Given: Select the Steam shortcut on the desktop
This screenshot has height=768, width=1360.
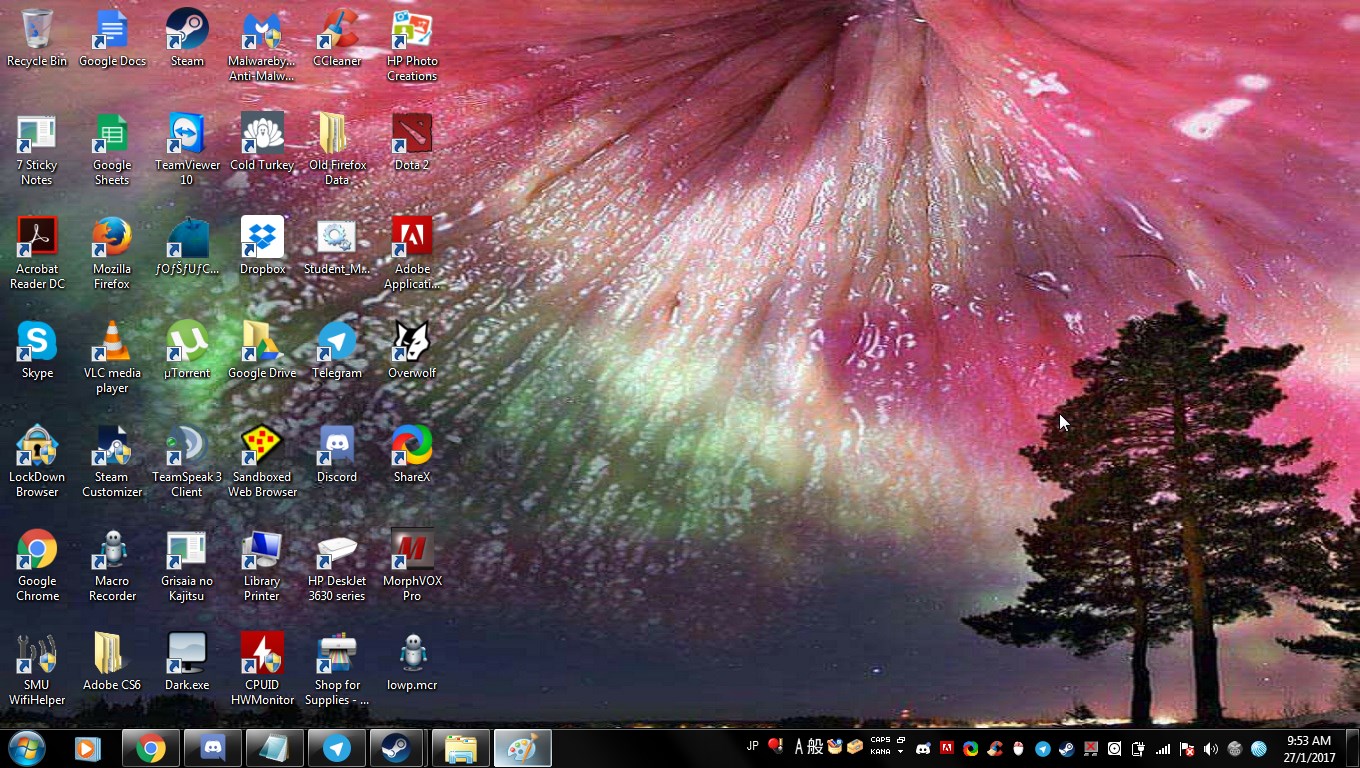Looking at the screenshot, I should 187,39.
